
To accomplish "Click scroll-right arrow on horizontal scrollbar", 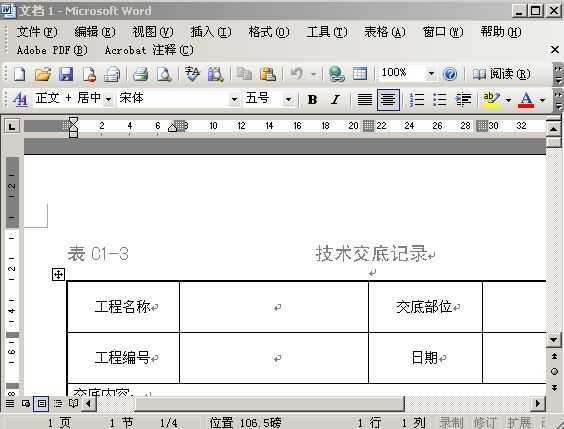I will (538, 403).
